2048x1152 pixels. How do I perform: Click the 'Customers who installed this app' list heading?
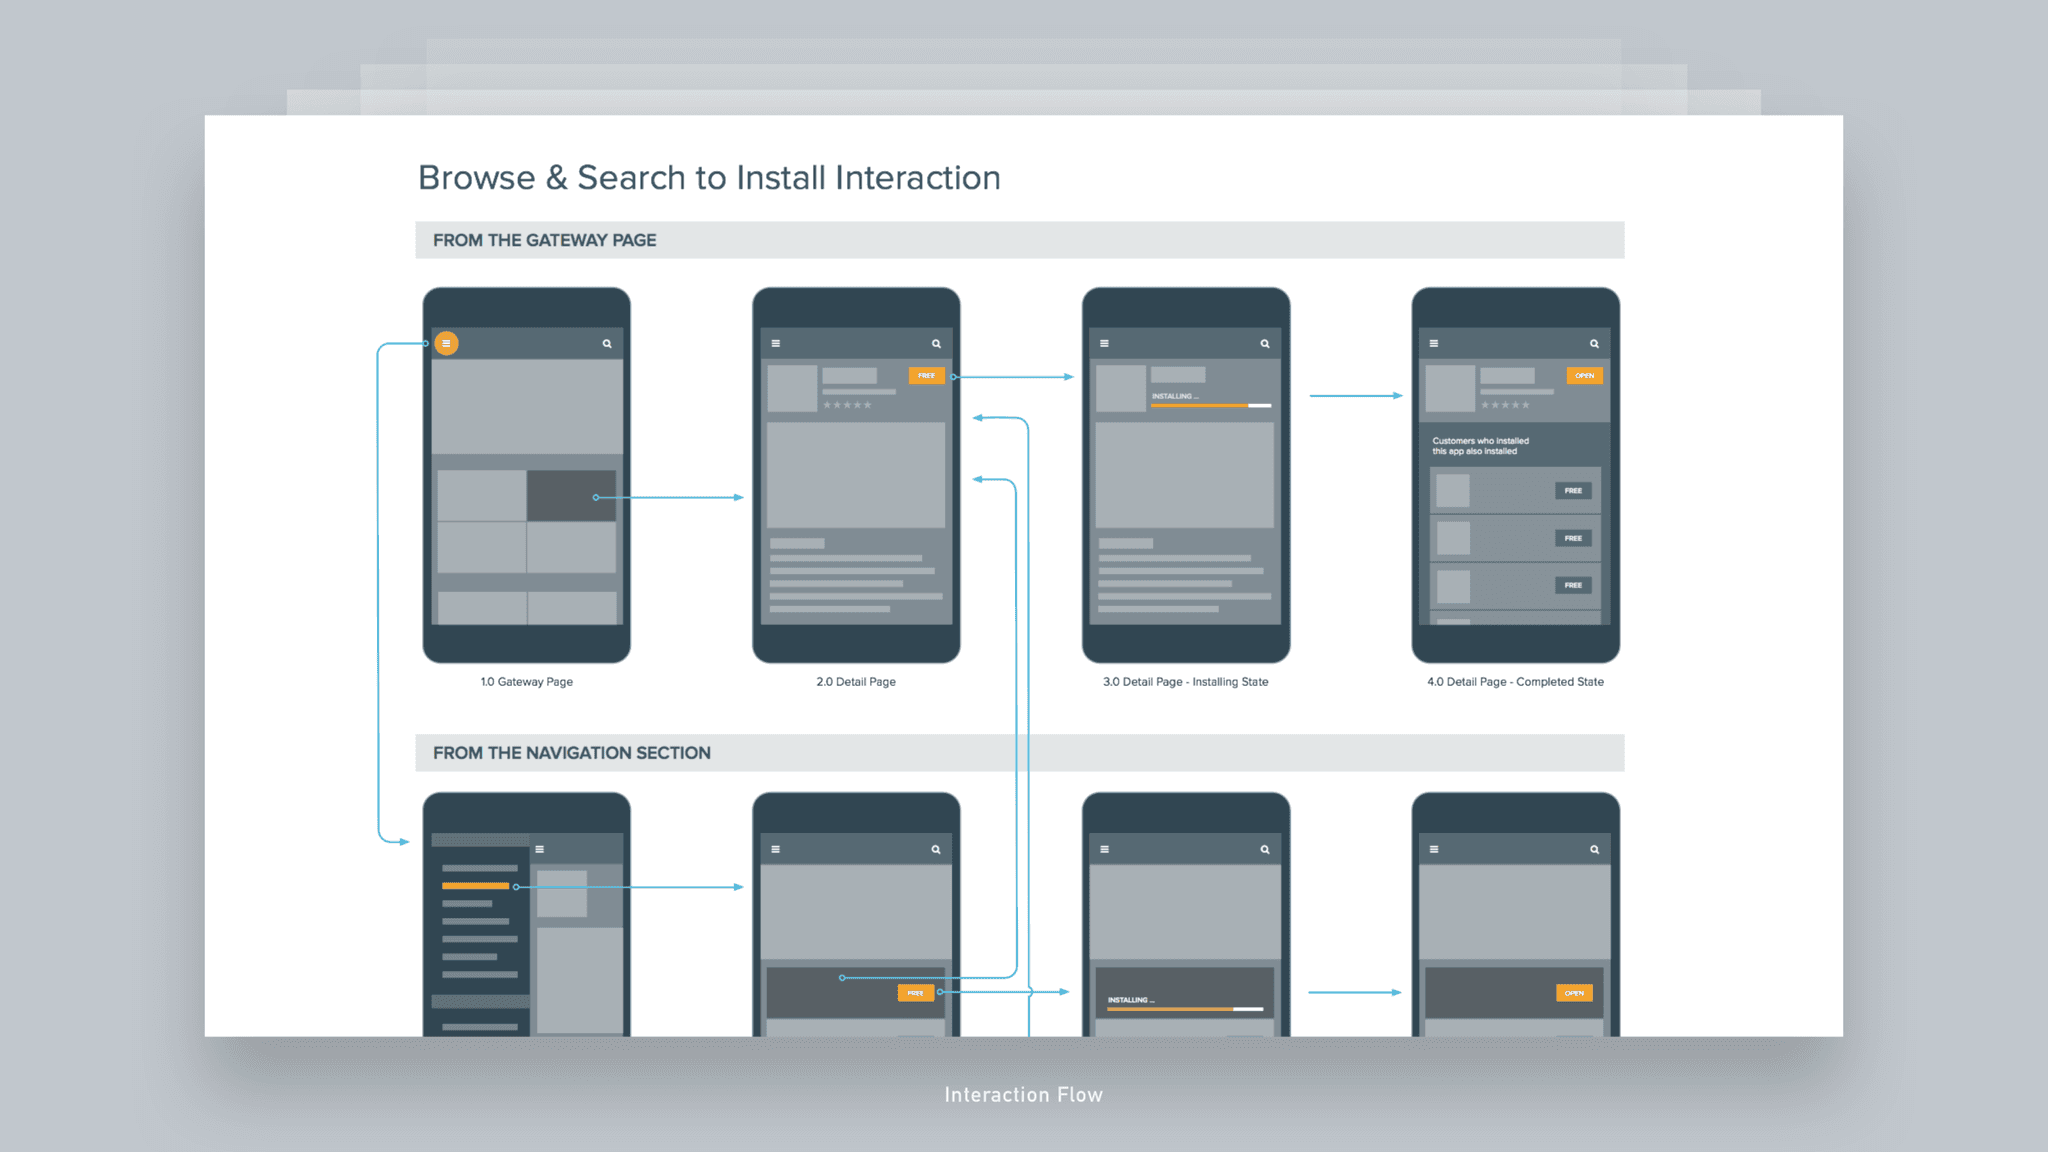1479,445
